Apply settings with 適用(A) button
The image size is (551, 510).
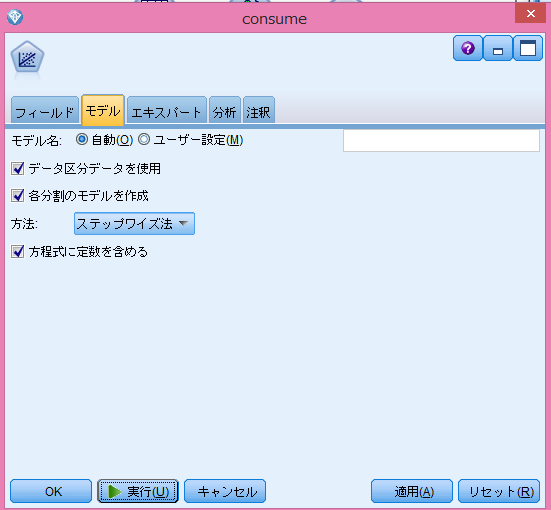tap(412, 491)
